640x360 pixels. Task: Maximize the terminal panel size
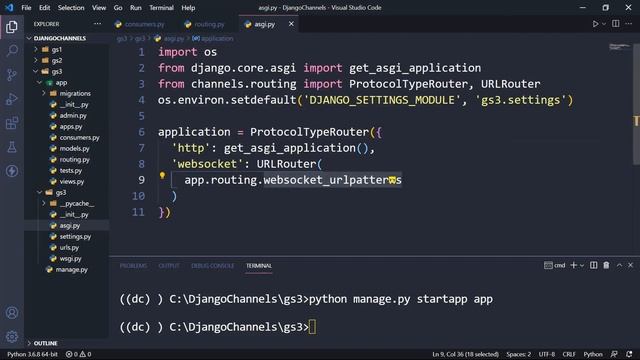coord(619,265)
